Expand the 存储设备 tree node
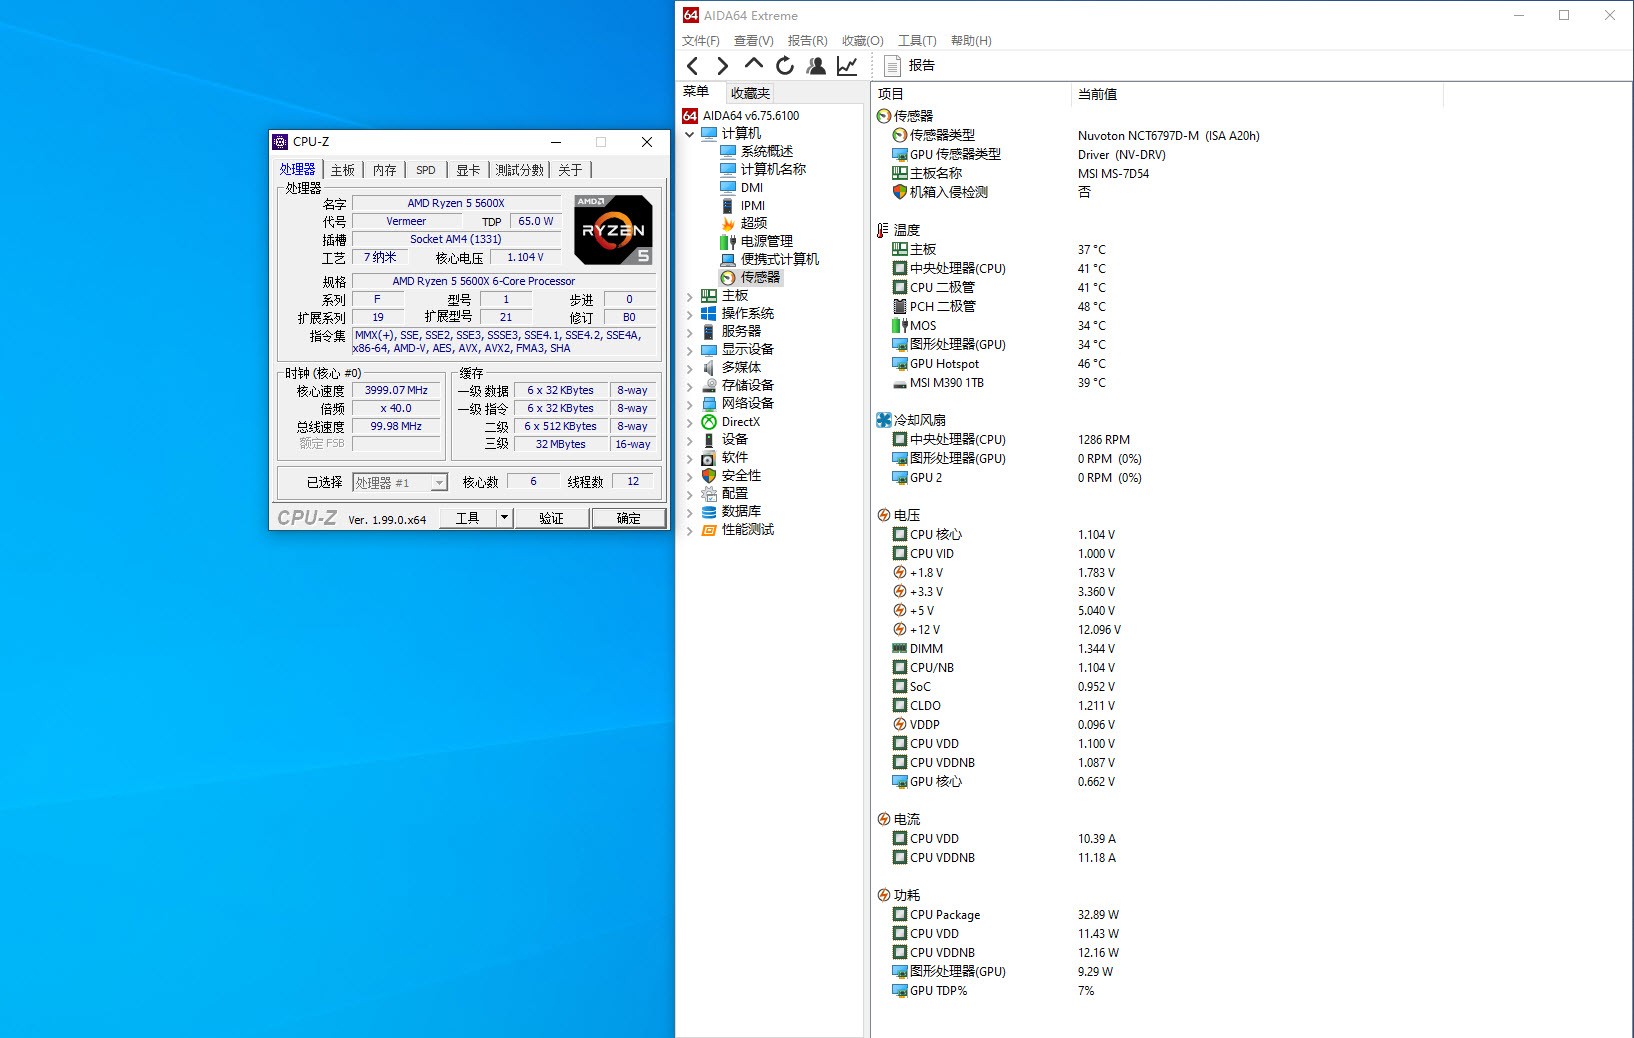The width and height of the screenshot is (1634, 1038). click(689, 386)
